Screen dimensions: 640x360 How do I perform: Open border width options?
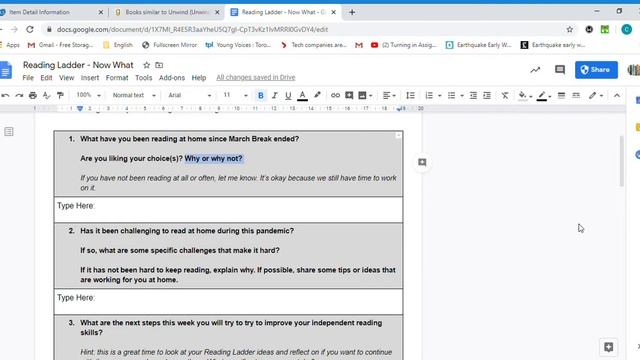pos(562,96)
